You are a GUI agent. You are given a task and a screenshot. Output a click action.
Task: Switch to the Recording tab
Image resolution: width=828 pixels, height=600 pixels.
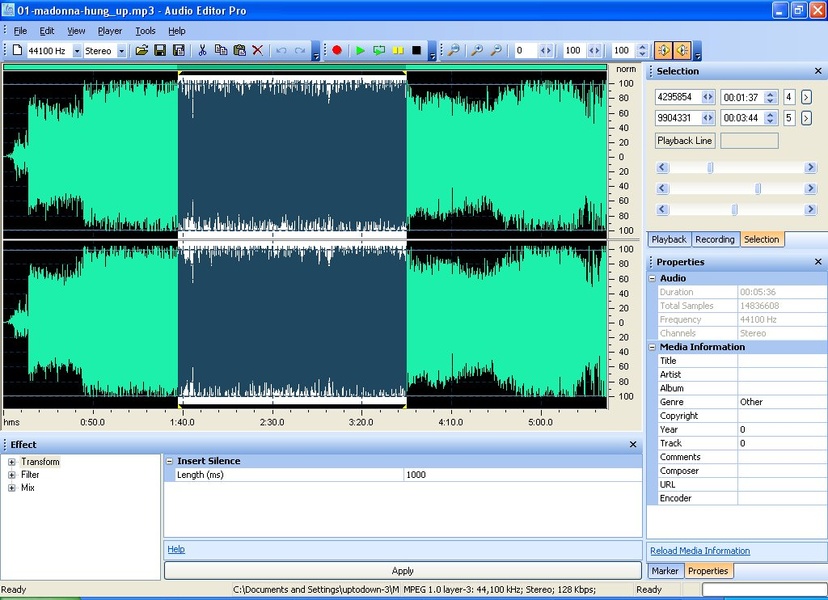click(x=714, y=239)
